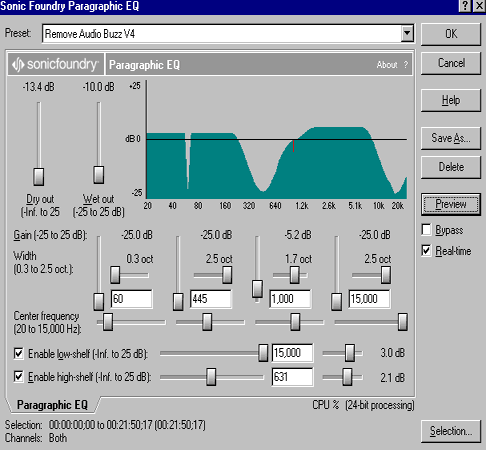
Task: Click the Sonic Foundry logo
Action: (55, 64)
